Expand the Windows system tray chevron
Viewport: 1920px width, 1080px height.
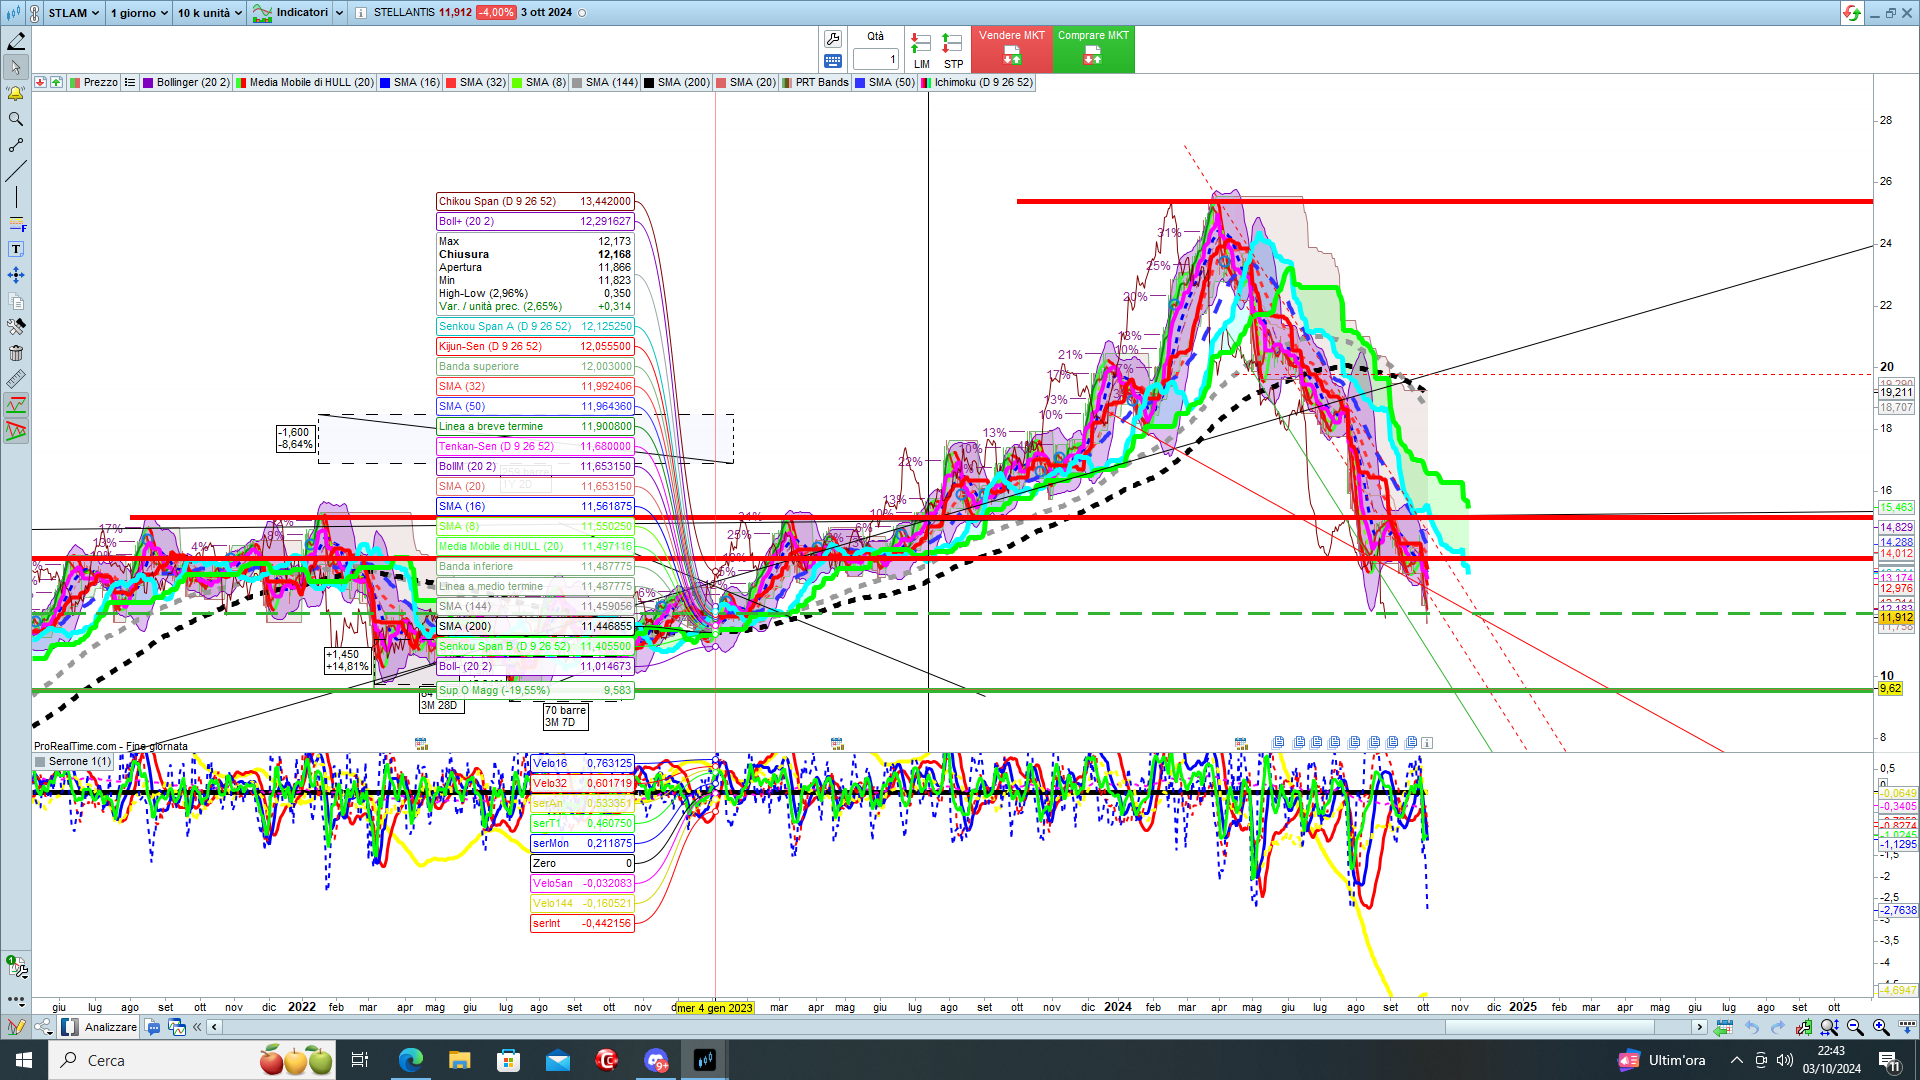(1737, 1060)
